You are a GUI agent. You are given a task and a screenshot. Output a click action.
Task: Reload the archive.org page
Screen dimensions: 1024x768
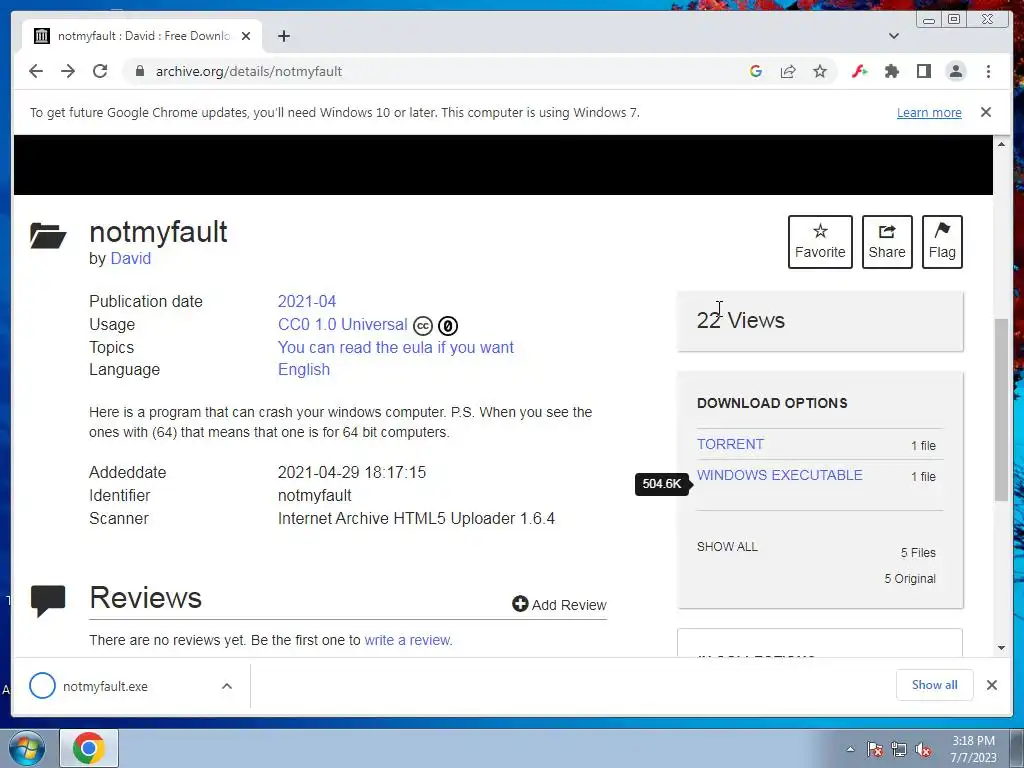pos(100,71)
